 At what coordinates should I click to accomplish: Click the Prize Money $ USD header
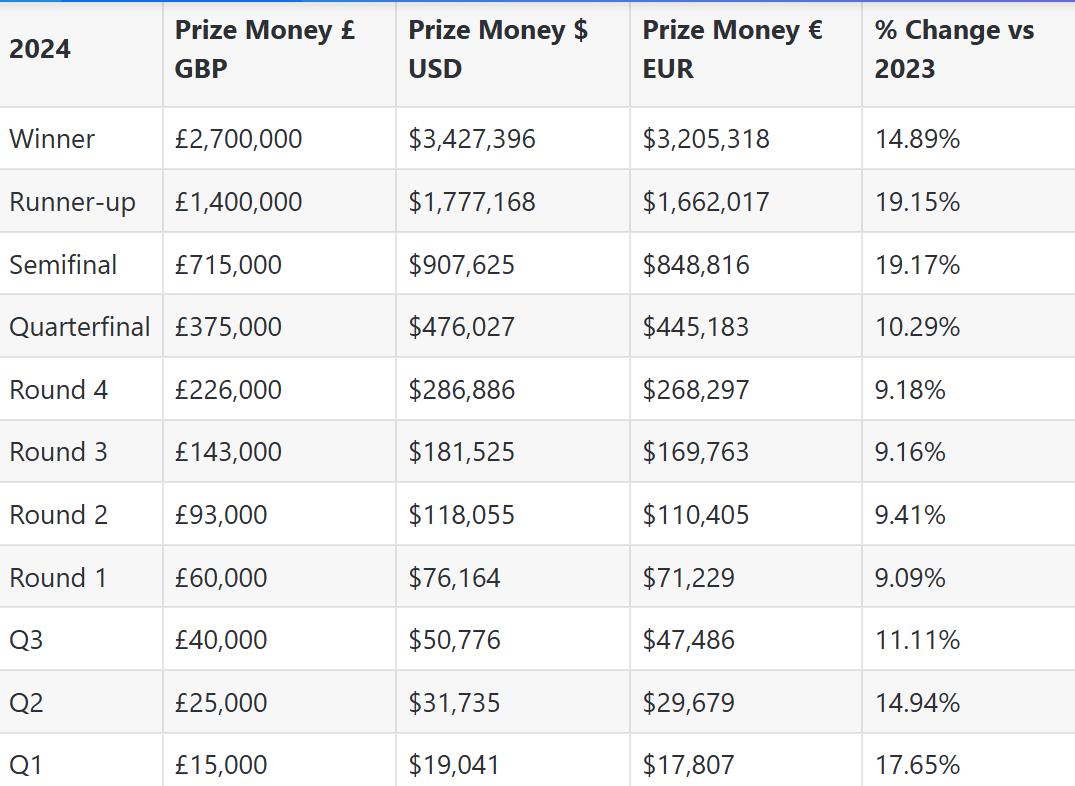(x=498, y=49)
